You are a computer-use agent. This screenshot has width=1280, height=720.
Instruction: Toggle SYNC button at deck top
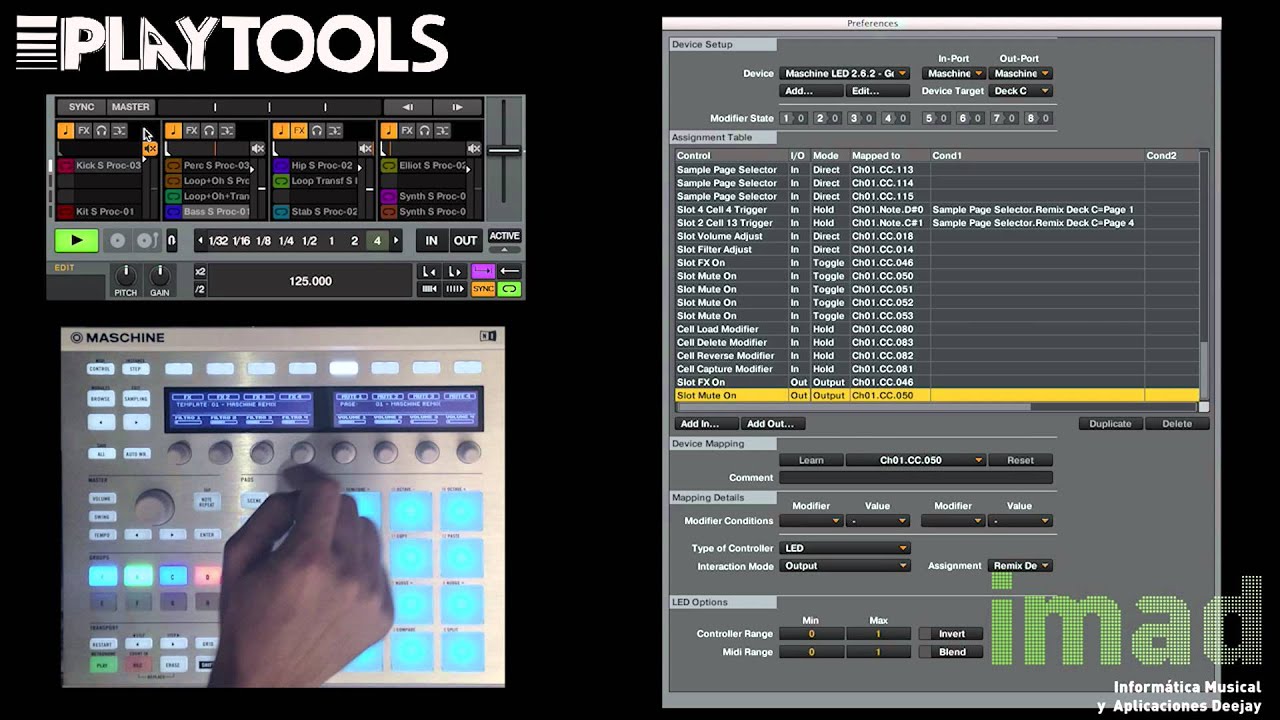(81, 107)
